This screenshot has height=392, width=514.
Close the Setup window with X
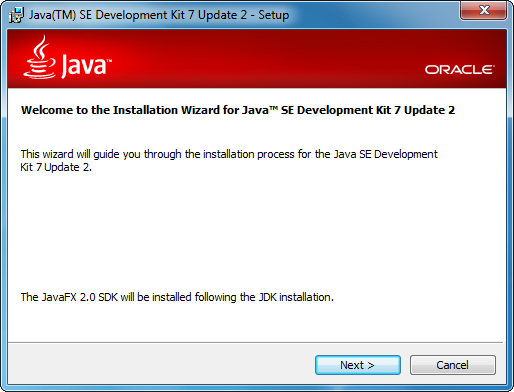pyautogui.click(x=484, y=10)
